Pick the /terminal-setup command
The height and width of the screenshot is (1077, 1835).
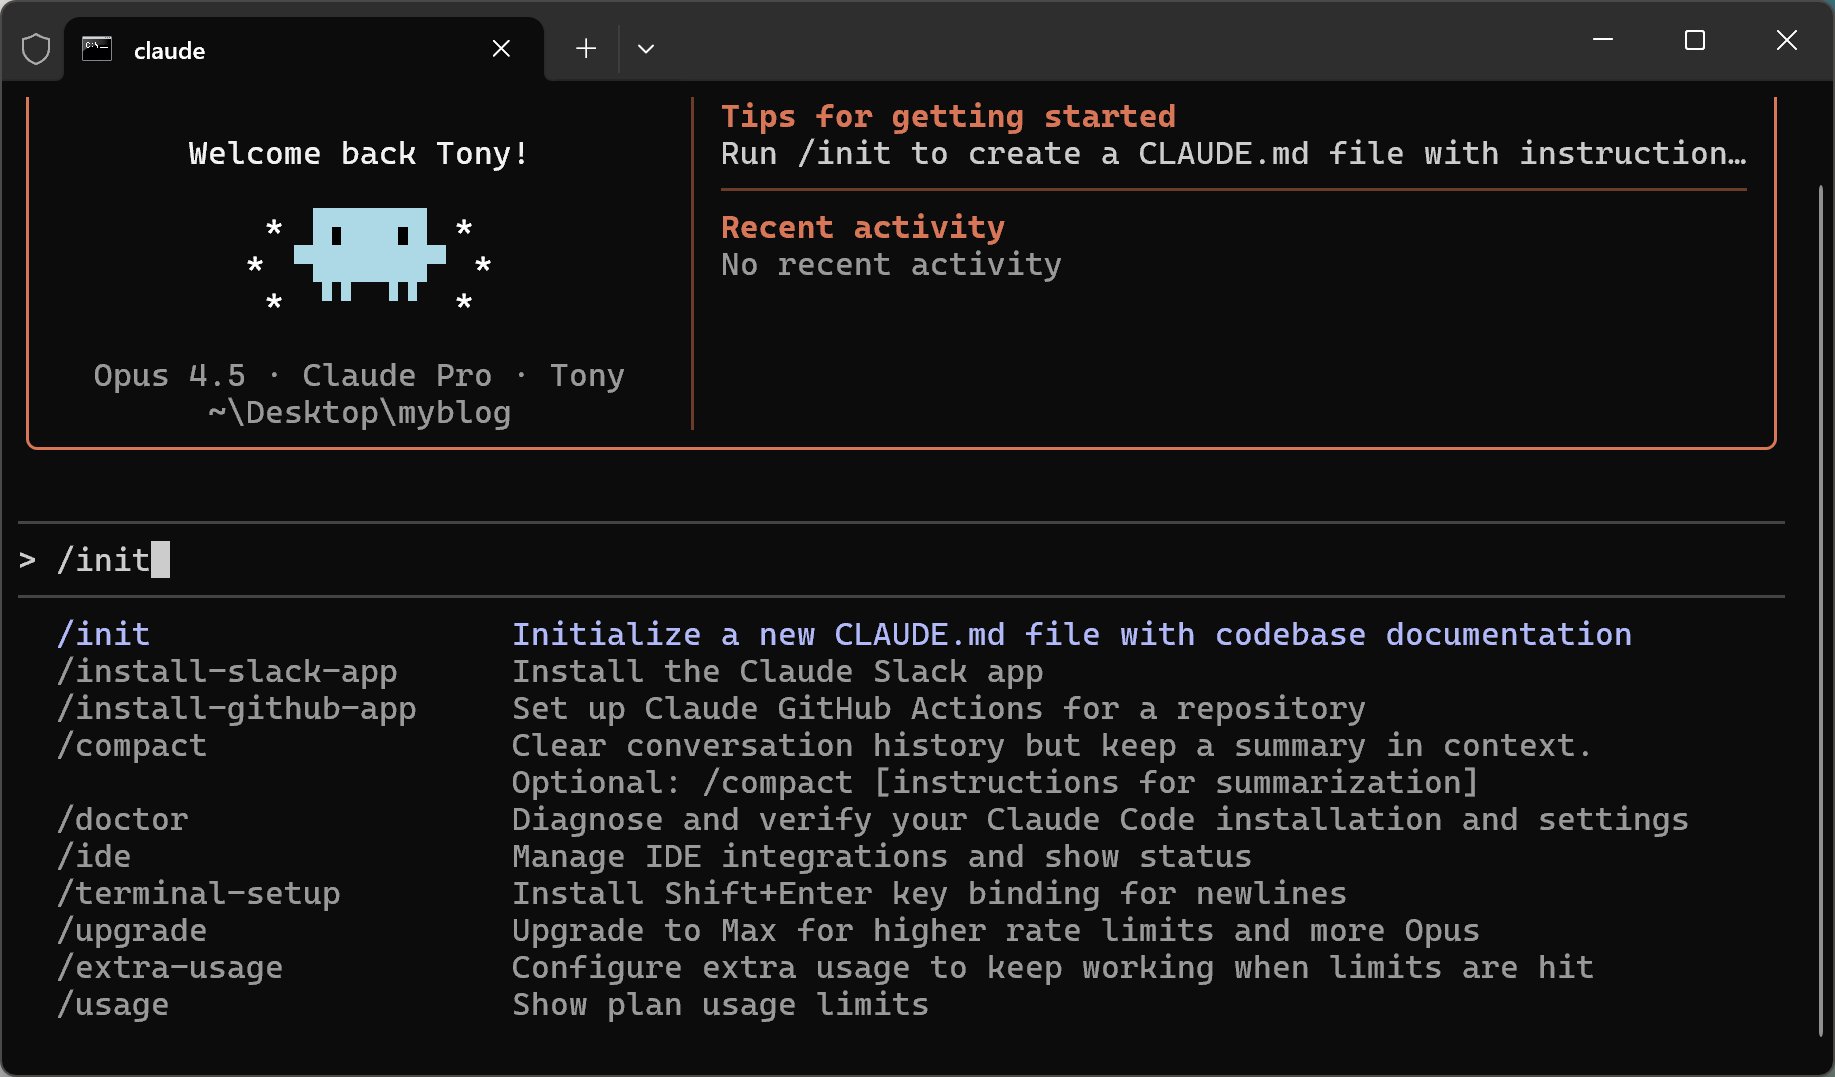point(199,893)
